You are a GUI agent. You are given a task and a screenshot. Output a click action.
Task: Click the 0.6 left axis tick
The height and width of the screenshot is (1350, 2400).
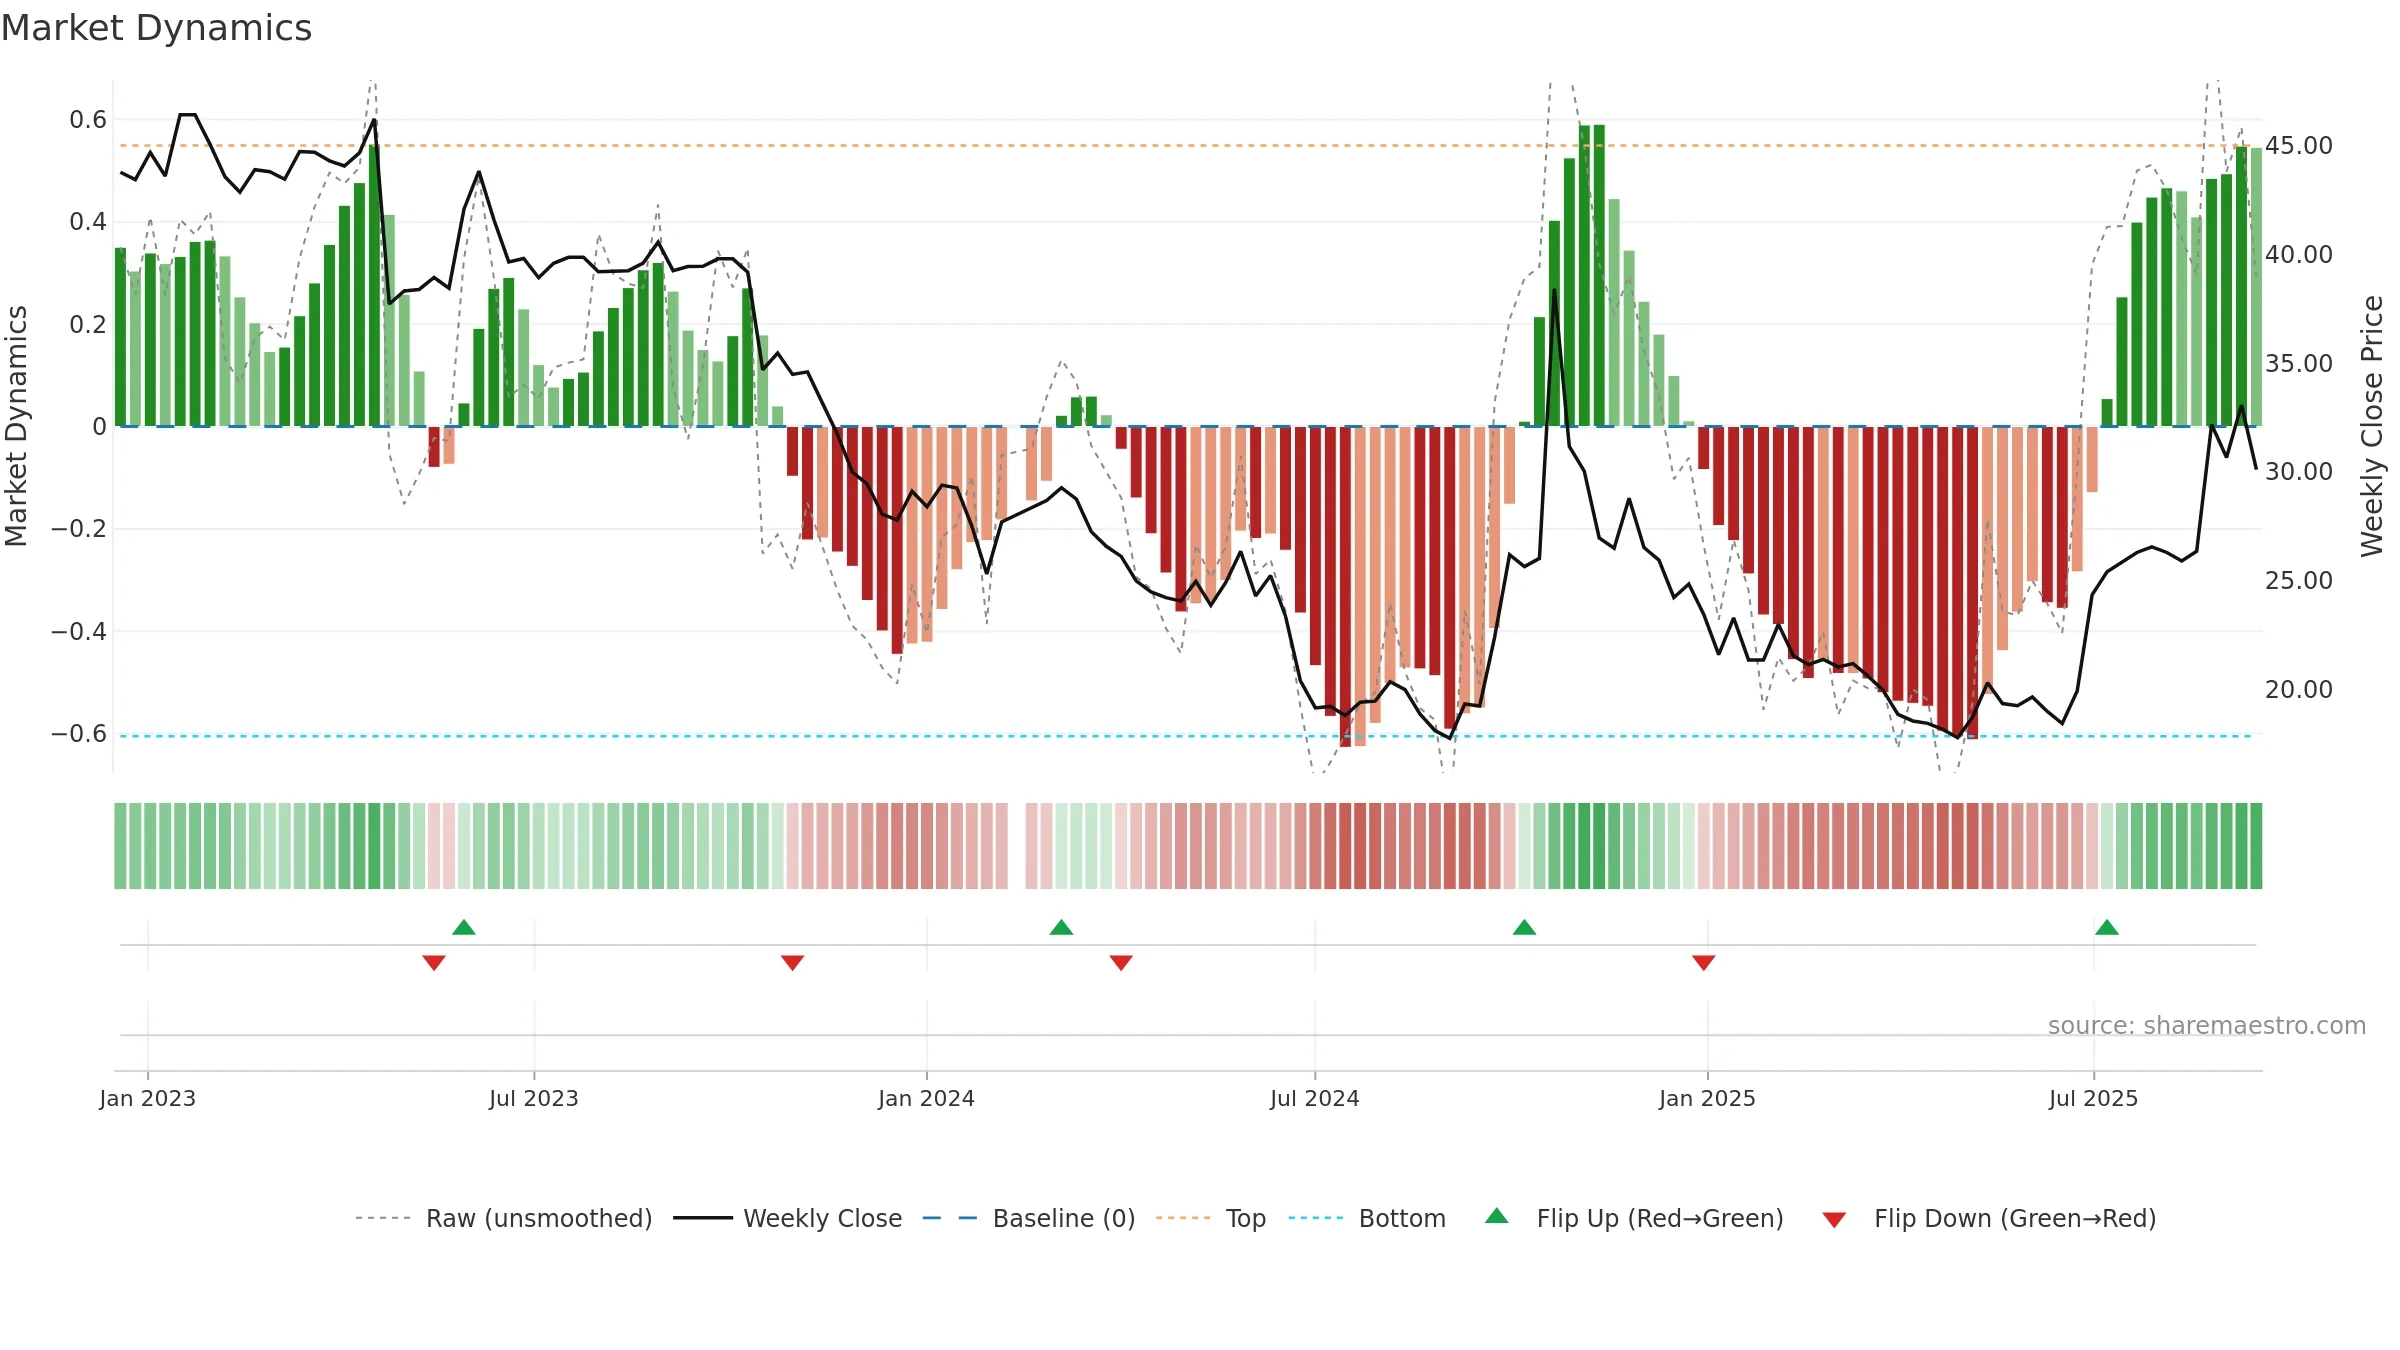coord(88,119)
